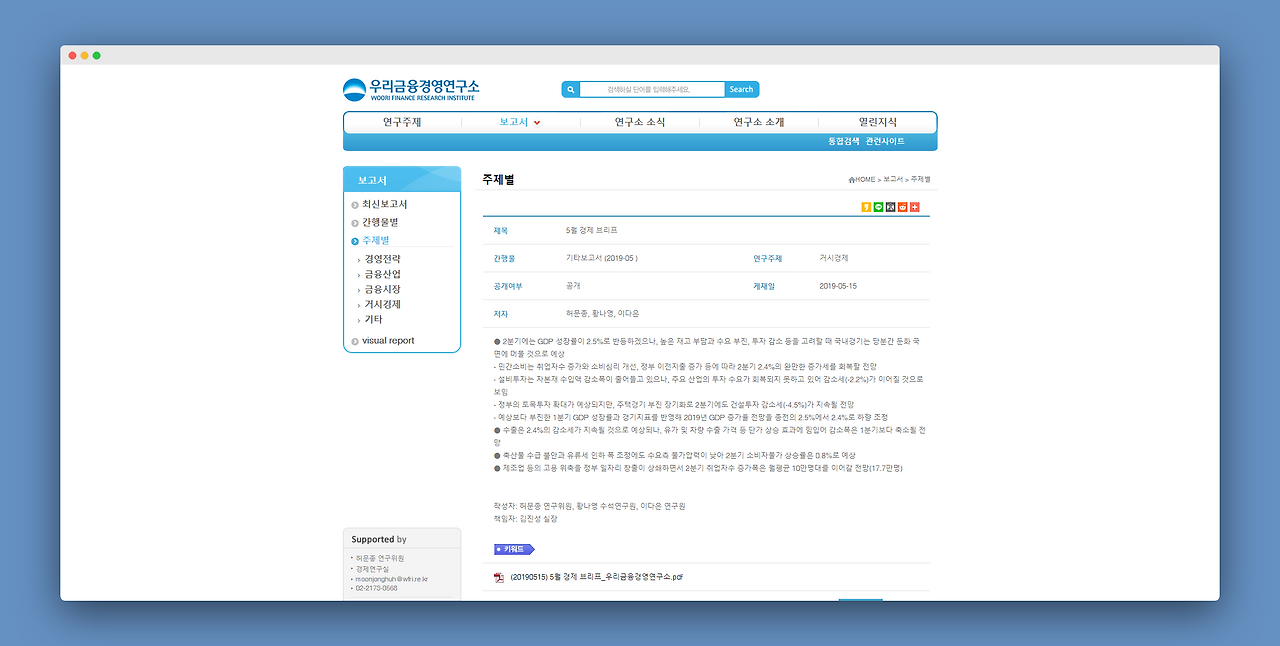Click the magnifier icon in search bar
Screen dimensions: 1280x646
[x=571, y=89]
